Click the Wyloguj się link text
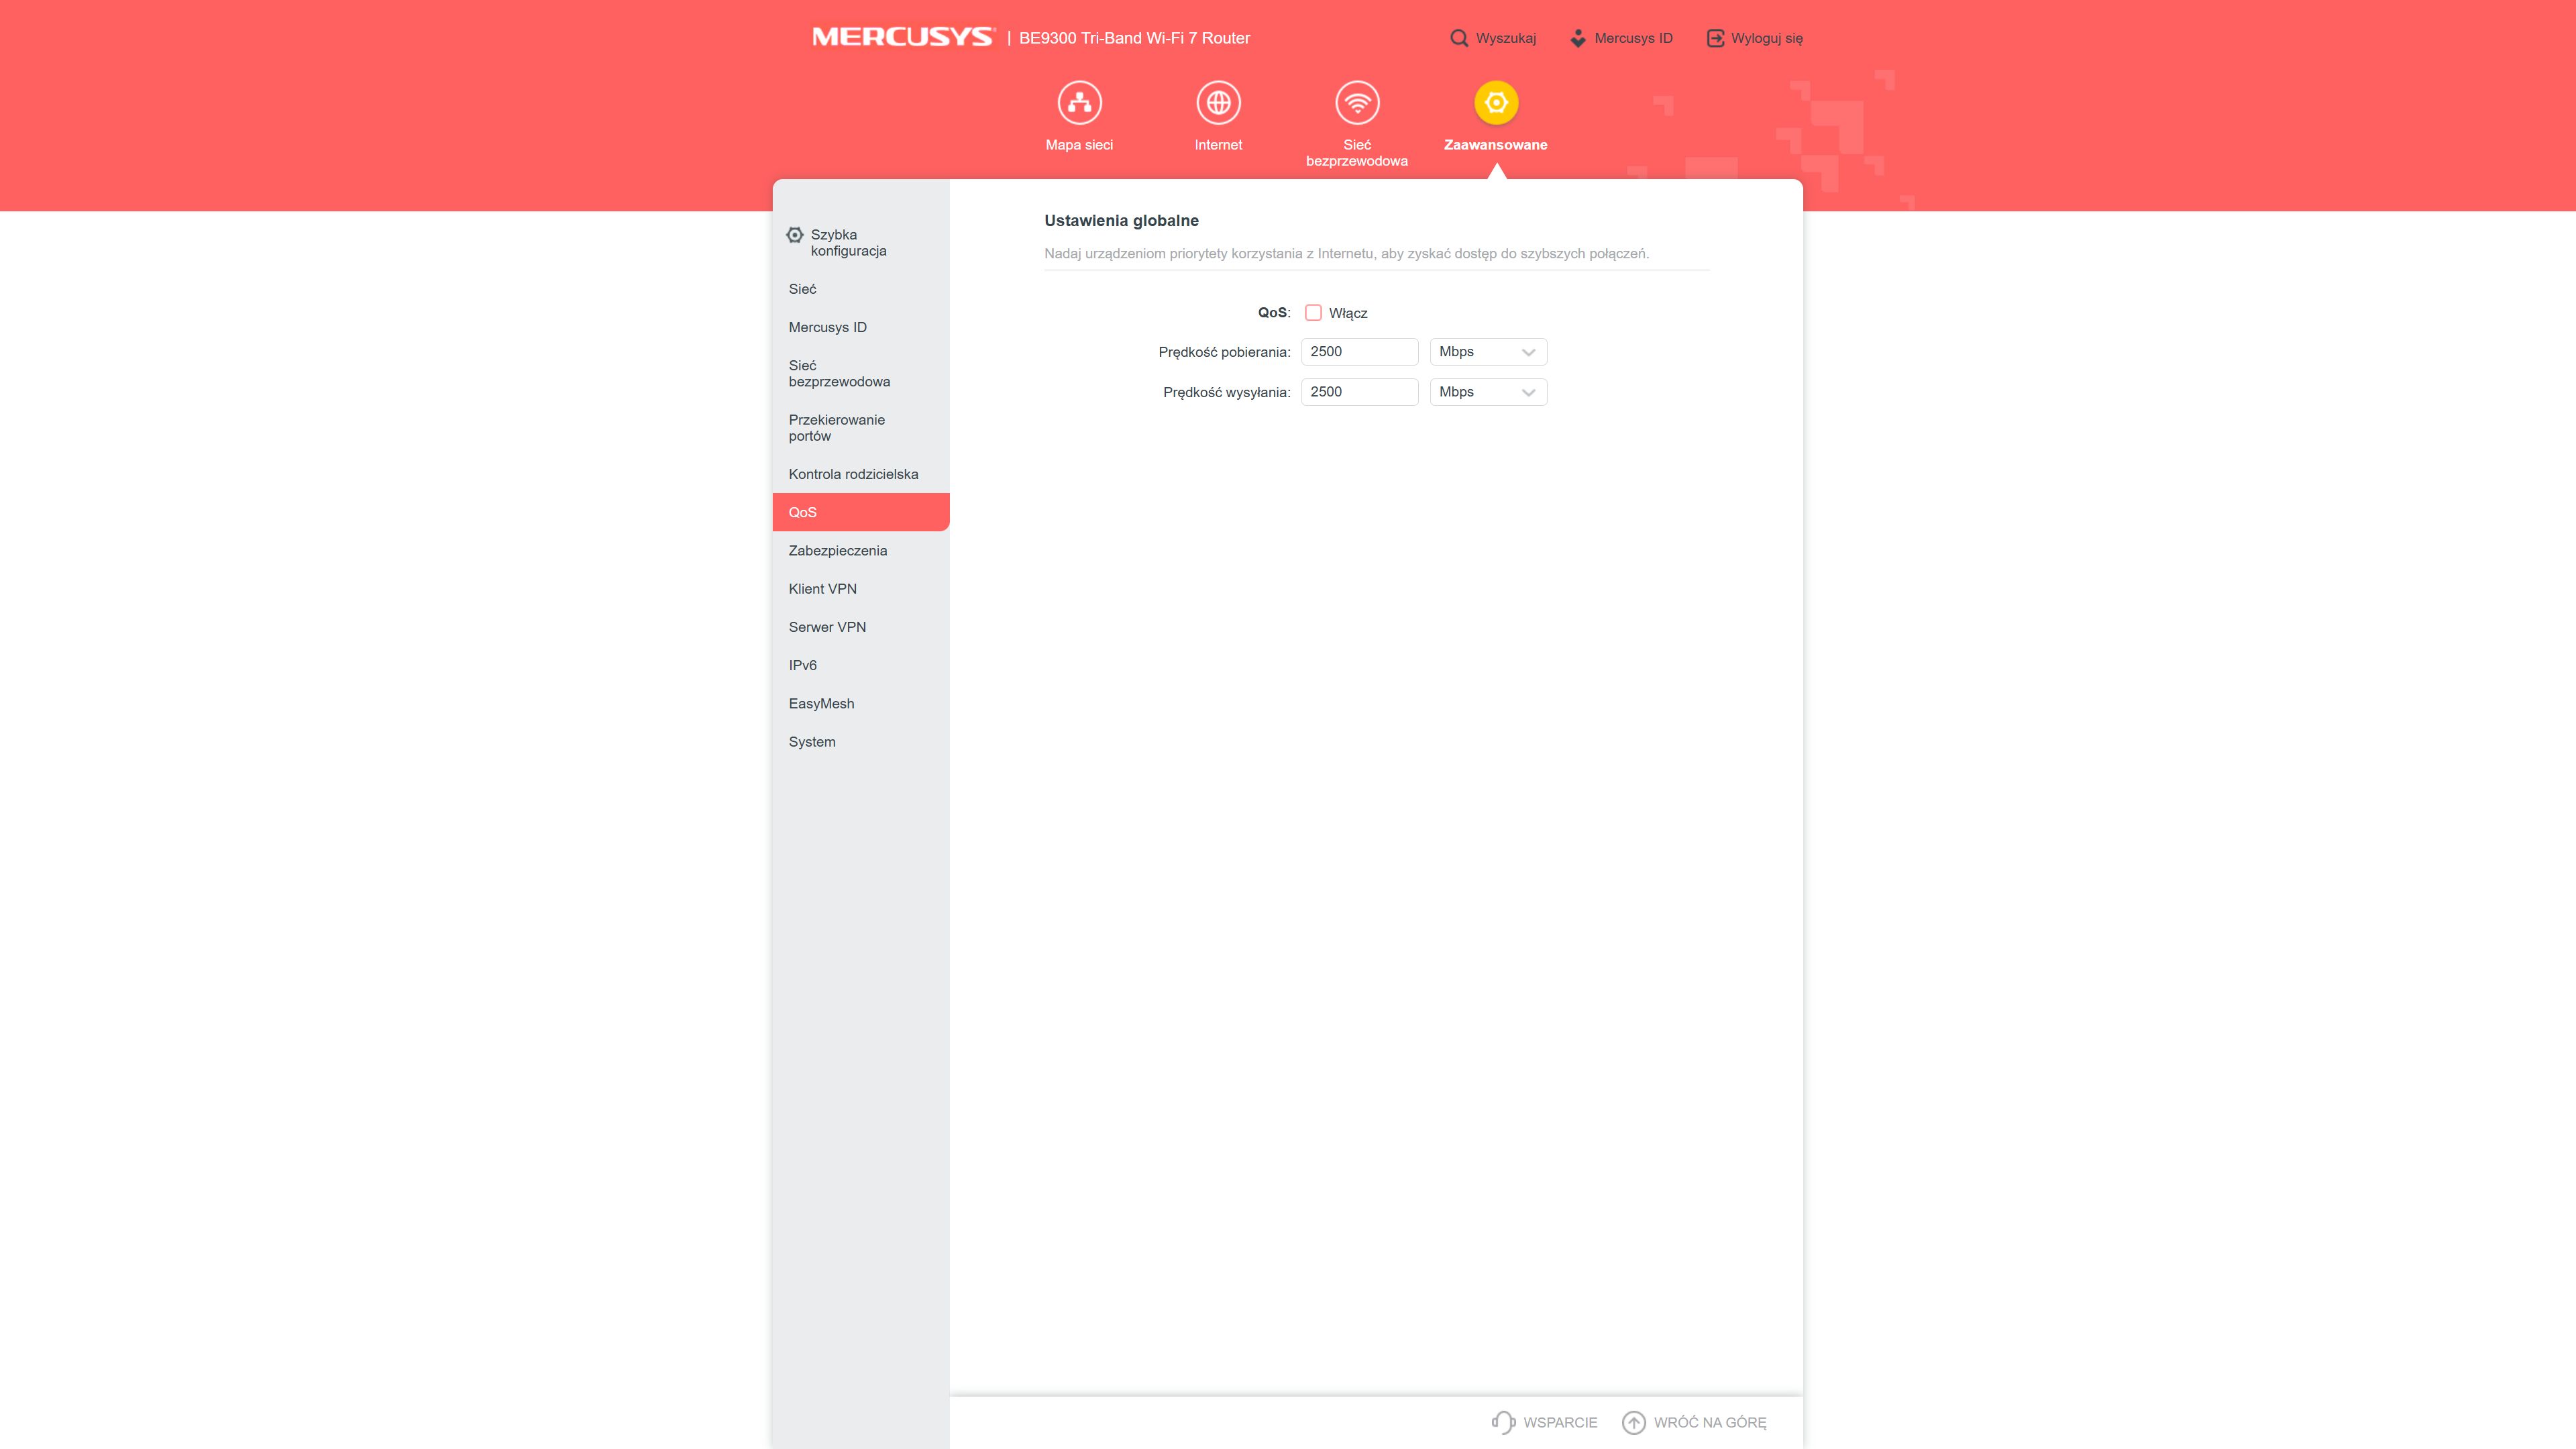The height and width of the screenshot is (1449, 2576). click(x=1767, y=38)
